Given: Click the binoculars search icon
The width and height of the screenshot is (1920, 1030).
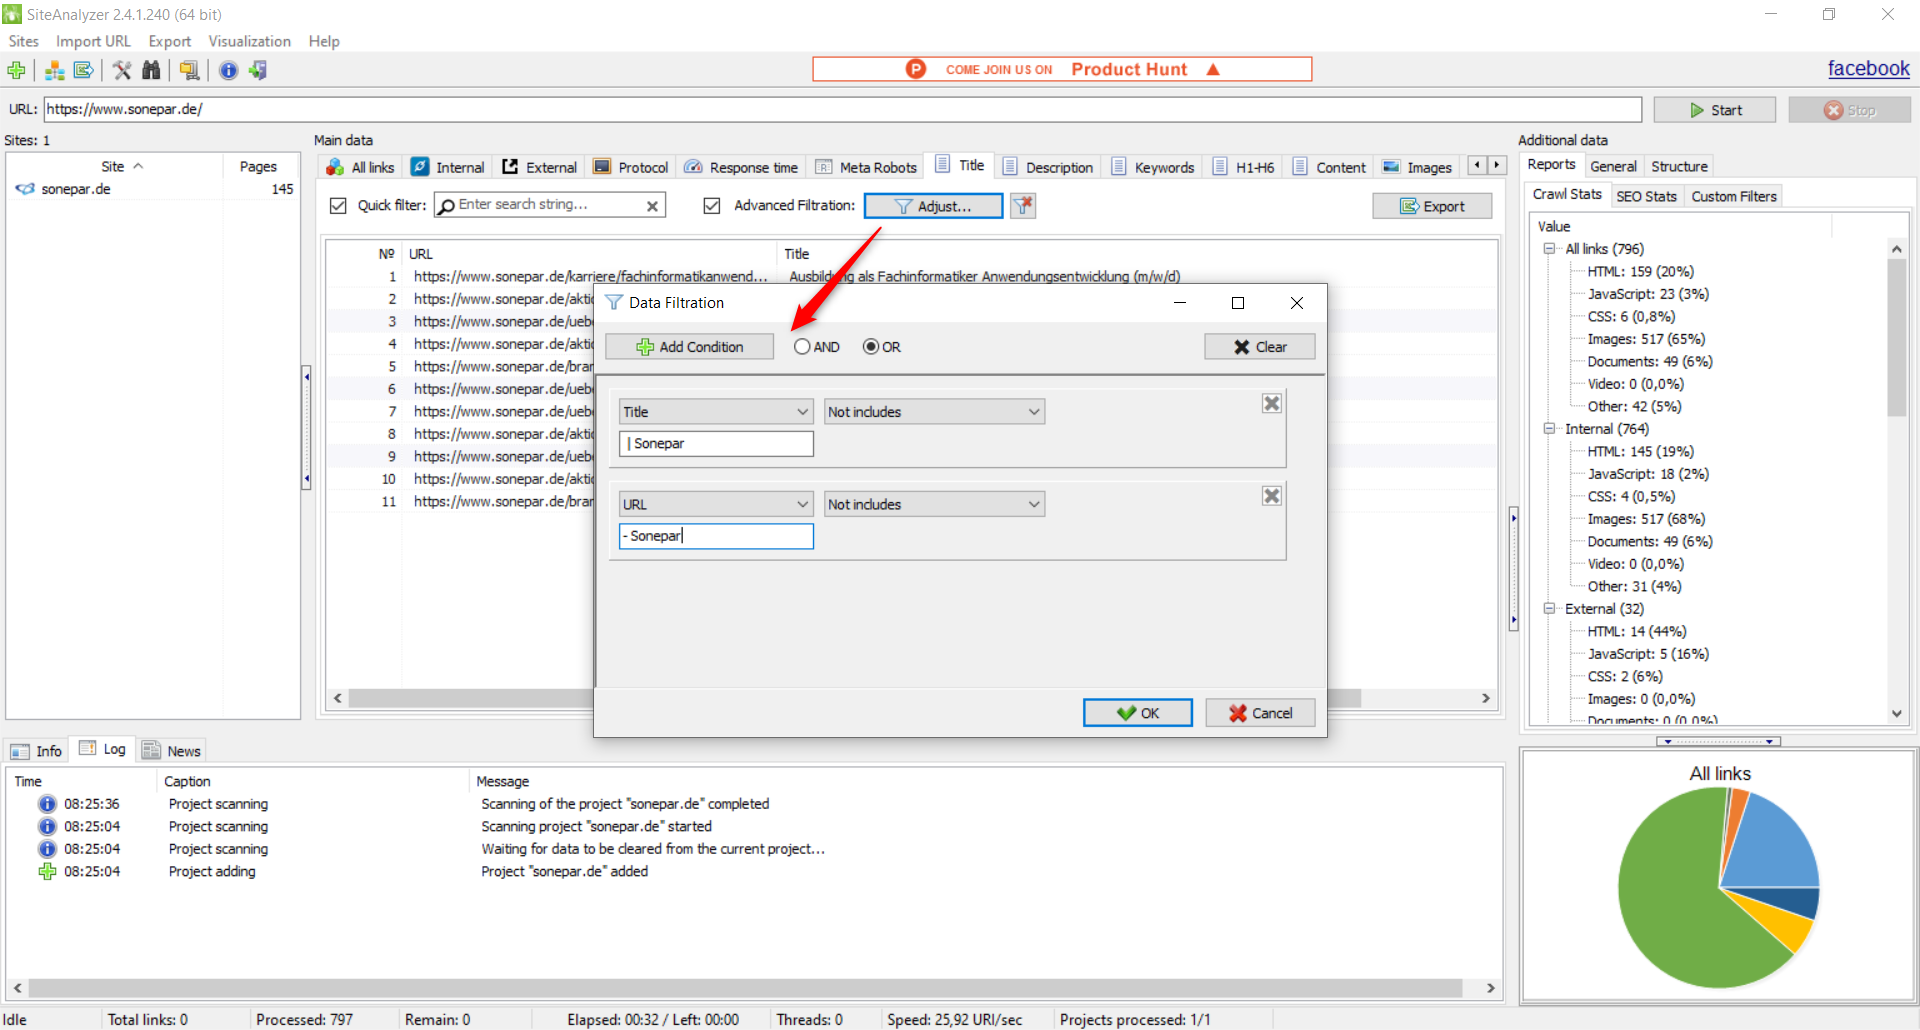Looking at the screenshot, I should [x=151, y=70].
